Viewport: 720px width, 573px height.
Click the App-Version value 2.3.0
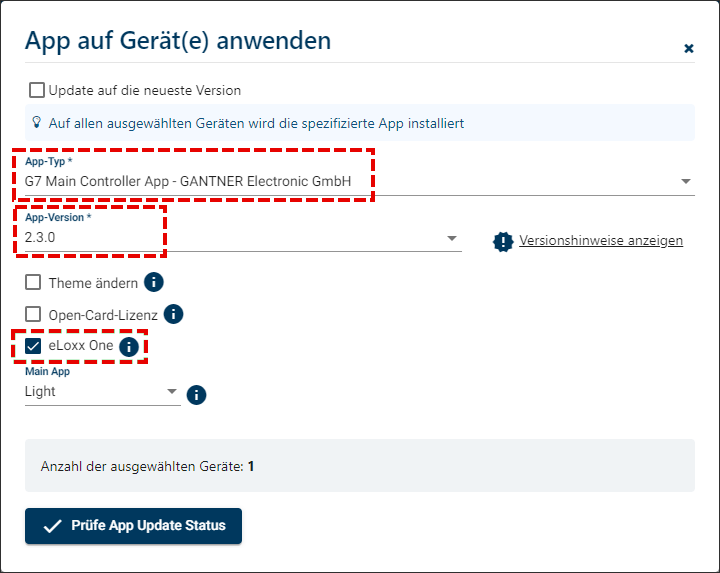pyautogui.click(x=40, y=237)
